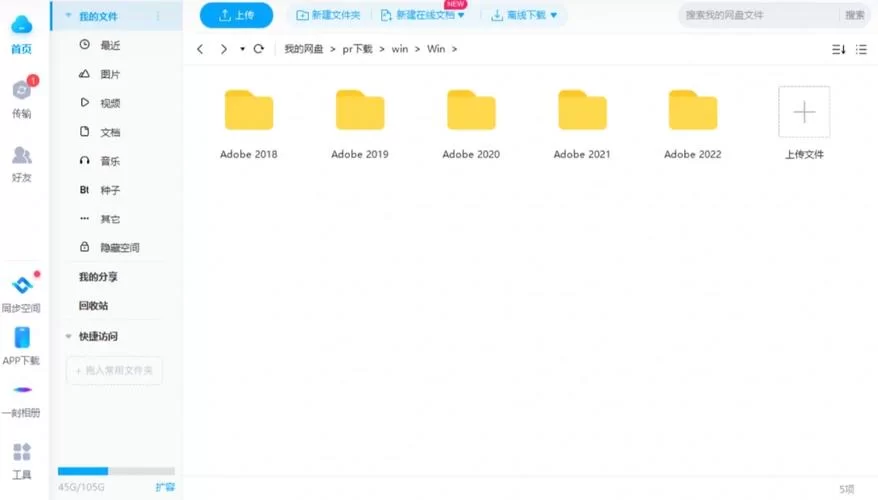Click 新建文件夹 new folder button
878x500 pixels.
[328, 15]
